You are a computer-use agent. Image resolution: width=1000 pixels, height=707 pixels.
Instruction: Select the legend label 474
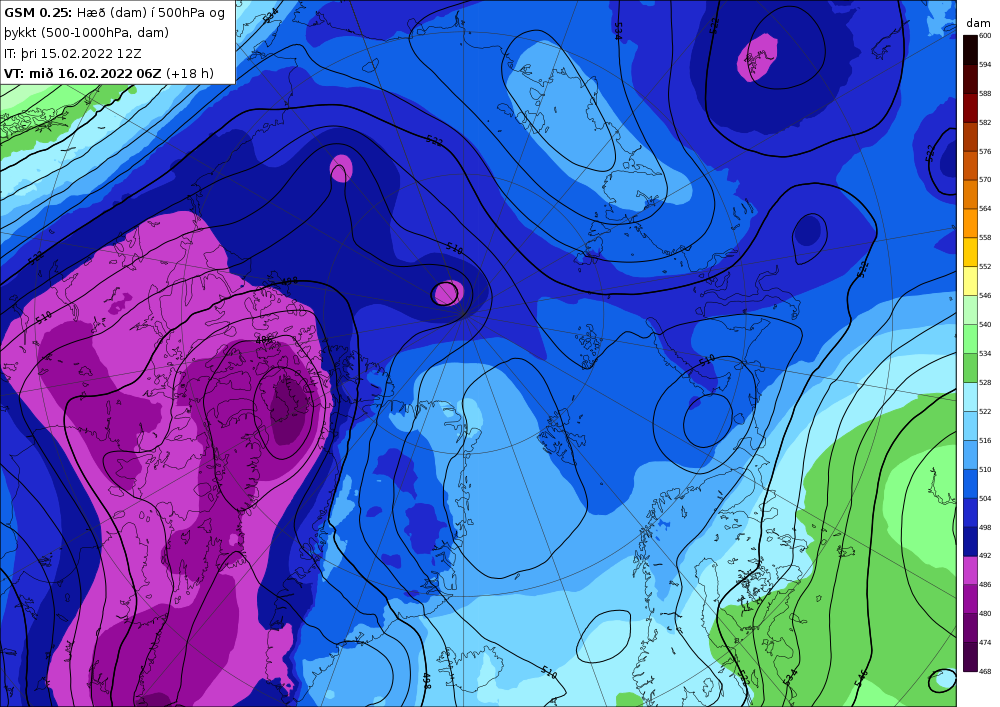(985, 643)
